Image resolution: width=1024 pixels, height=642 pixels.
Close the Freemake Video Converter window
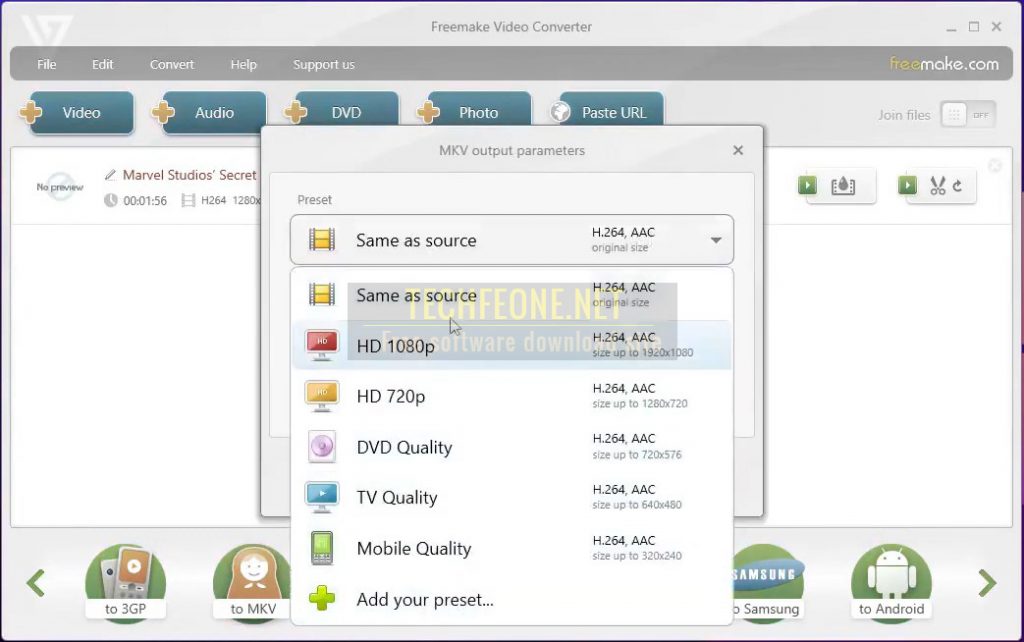coord(997,27)
